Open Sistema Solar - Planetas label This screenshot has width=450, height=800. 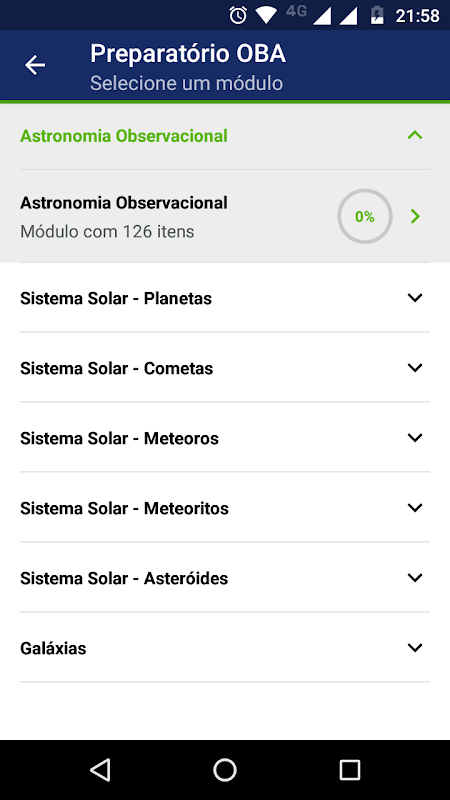pyautogui.click(x=116, y=298)
